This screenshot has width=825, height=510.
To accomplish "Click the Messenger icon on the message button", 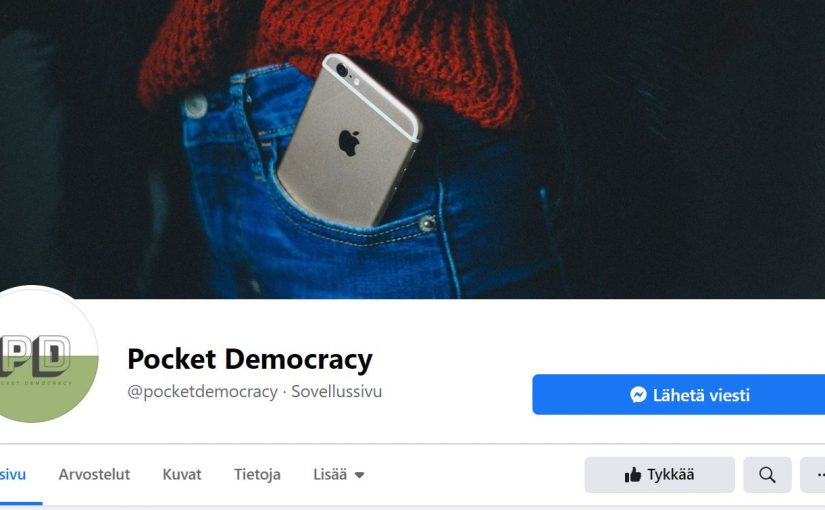I will [x=638, y=395].
